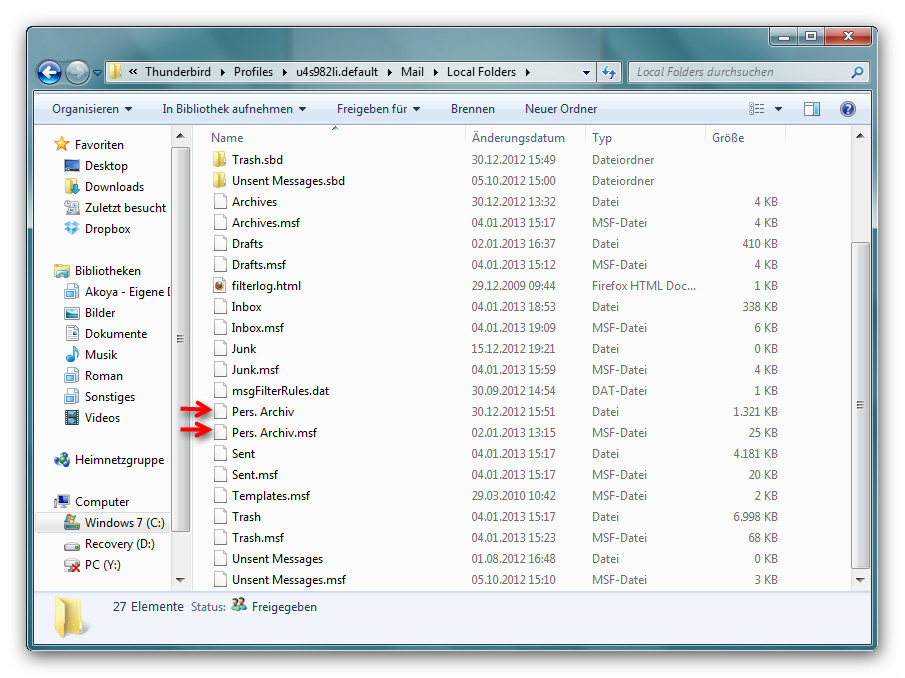Click the Videos library icon

(x=72, y=418)
